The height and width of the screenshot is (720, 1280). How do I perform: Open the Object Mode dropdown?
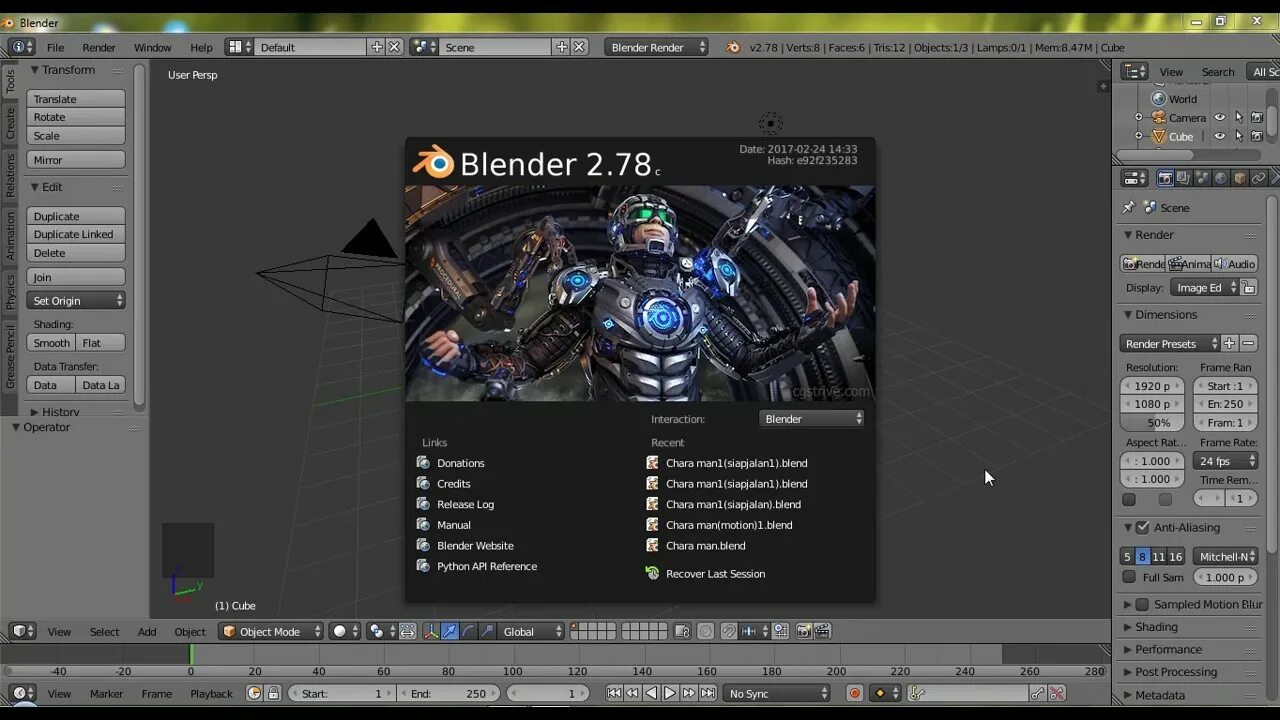271,631
